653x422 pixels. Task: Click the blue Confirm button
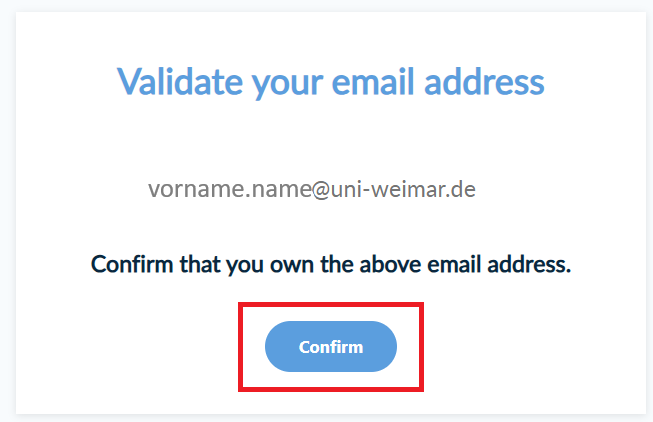pyautogui.click(x=331, y=347)
